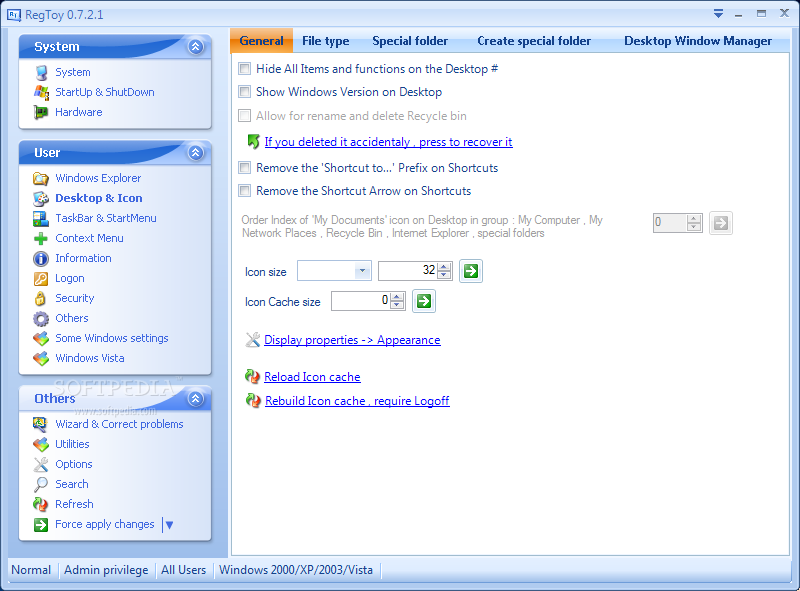Viewport: 800px width, 591px height.
Task: Open the StartUp & ShutDown section
Action: (x=105, y=92)
